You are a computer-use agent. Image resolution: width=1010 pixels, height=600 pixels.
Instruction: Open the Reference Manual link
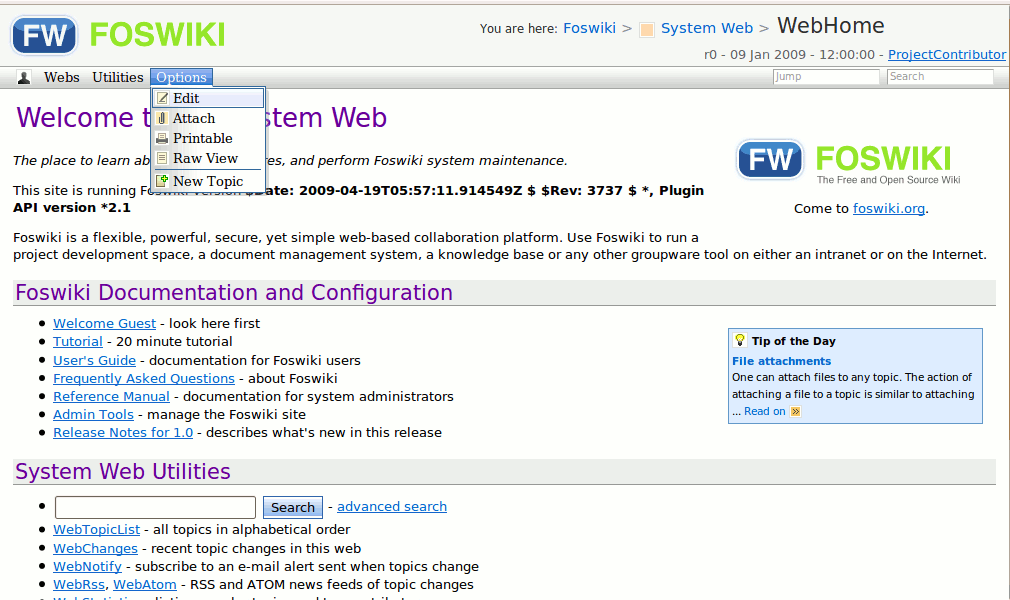pos(111,396)
